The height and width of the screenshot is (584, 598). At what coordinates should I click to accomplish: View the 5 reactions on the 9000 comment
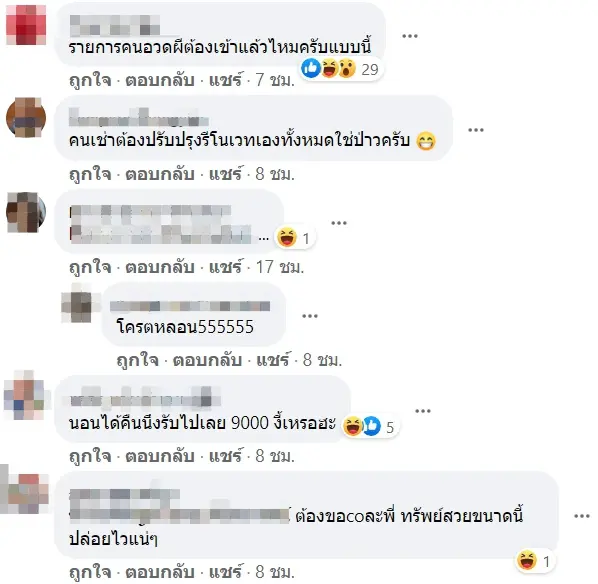(370, 426)
